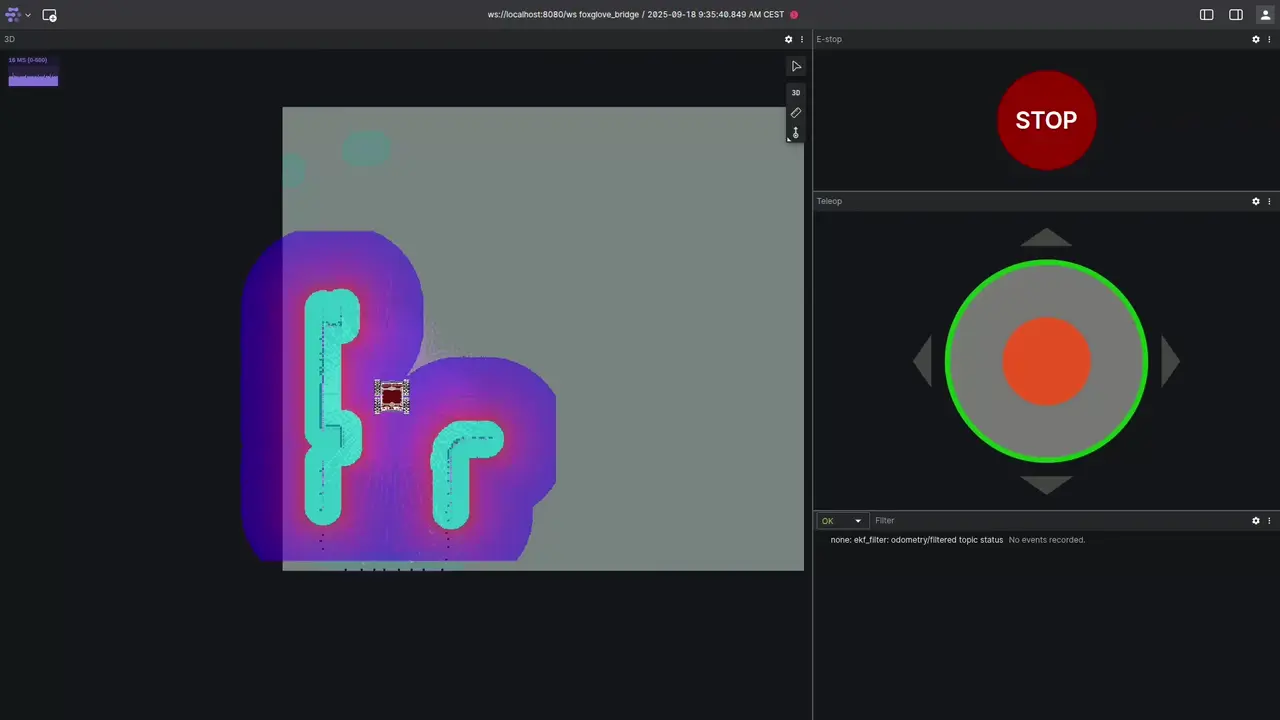
Task: Click the Add panel icon
Action: tap(49, 15)
